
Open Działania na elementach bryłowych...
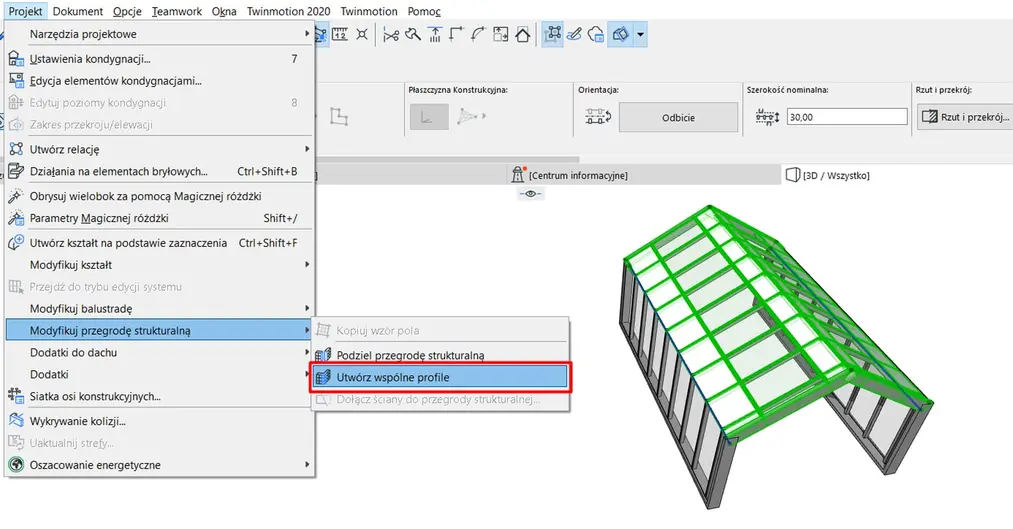pyautogui.click(x=160, y=171)
